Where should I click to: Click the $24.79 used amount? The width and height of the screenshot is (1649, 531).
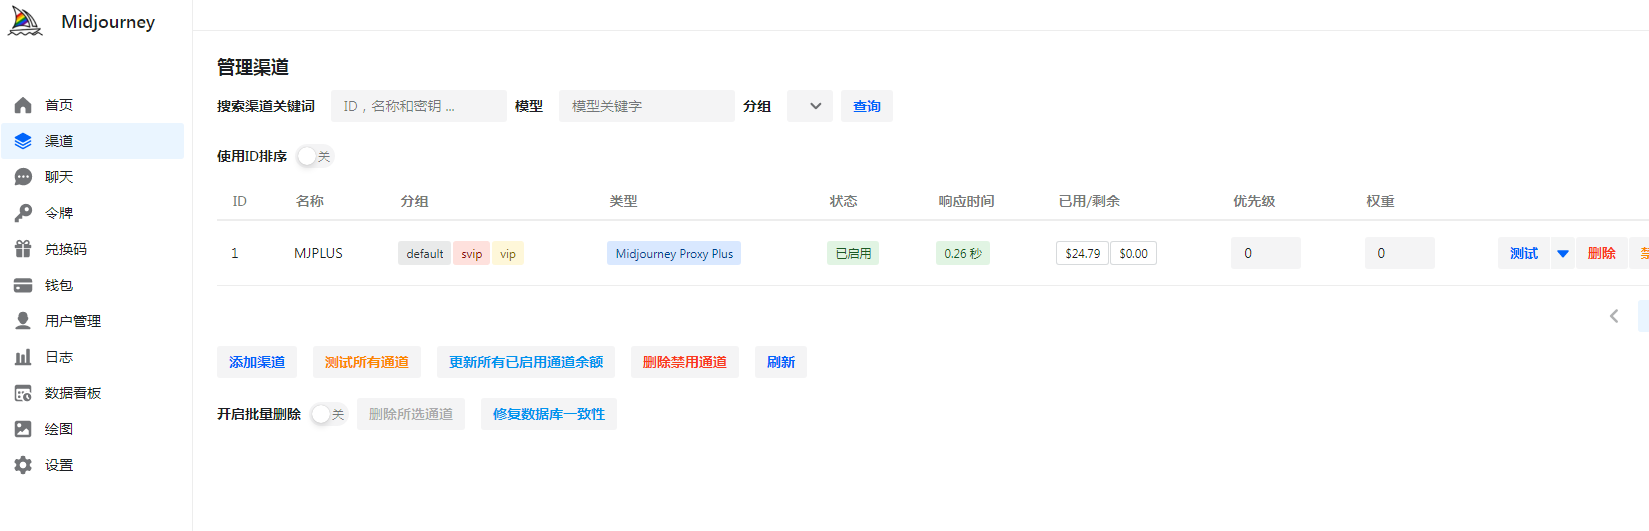1082,254
